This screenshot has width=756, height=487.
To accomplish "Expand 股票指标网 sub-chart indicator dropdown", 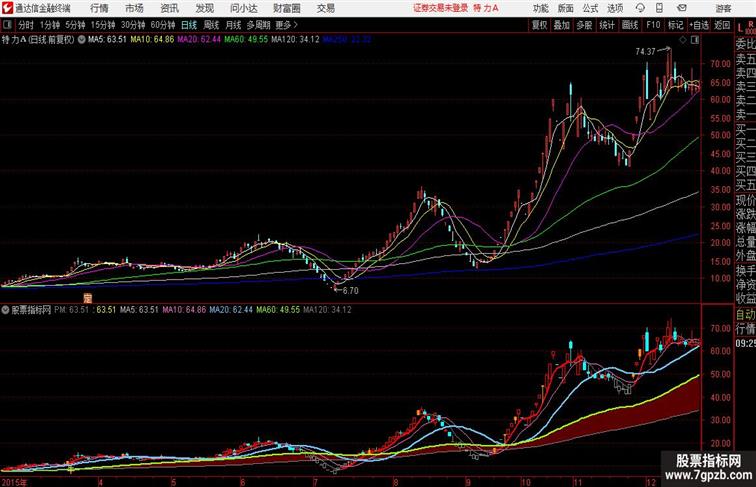I will [5, 310].
